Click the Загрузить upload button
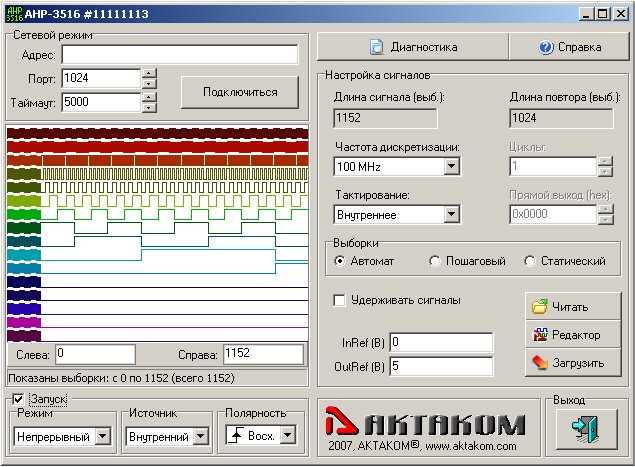635x467 pixels. 573,363
